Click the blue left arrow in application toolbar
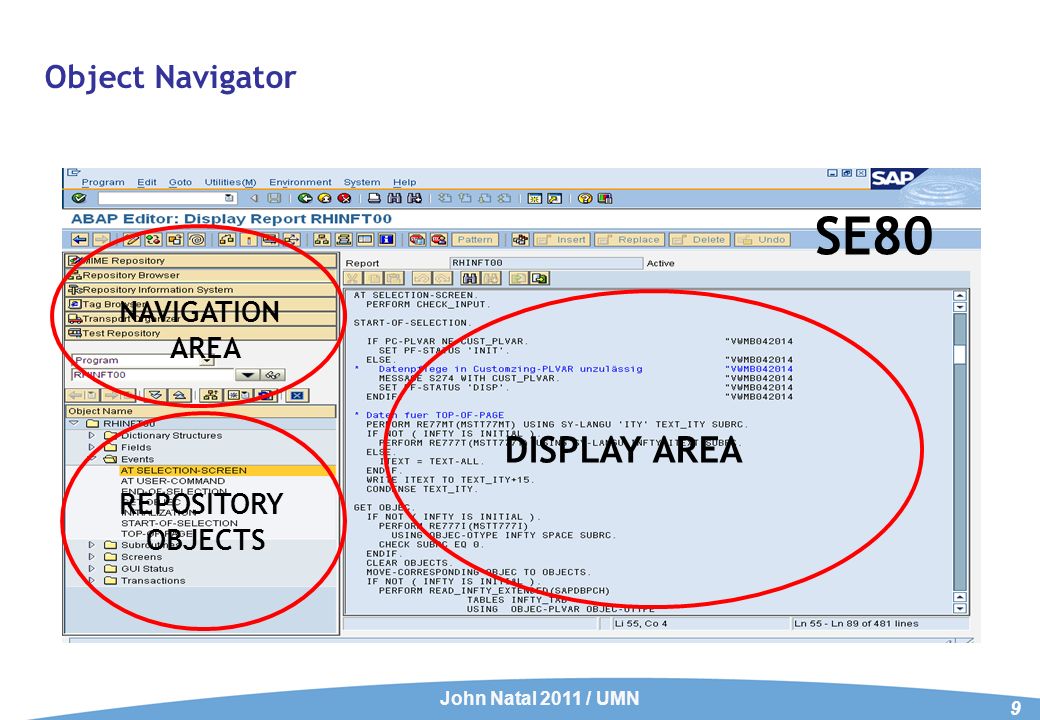This screenshot has width=1040, height=720. coord(80,239)
